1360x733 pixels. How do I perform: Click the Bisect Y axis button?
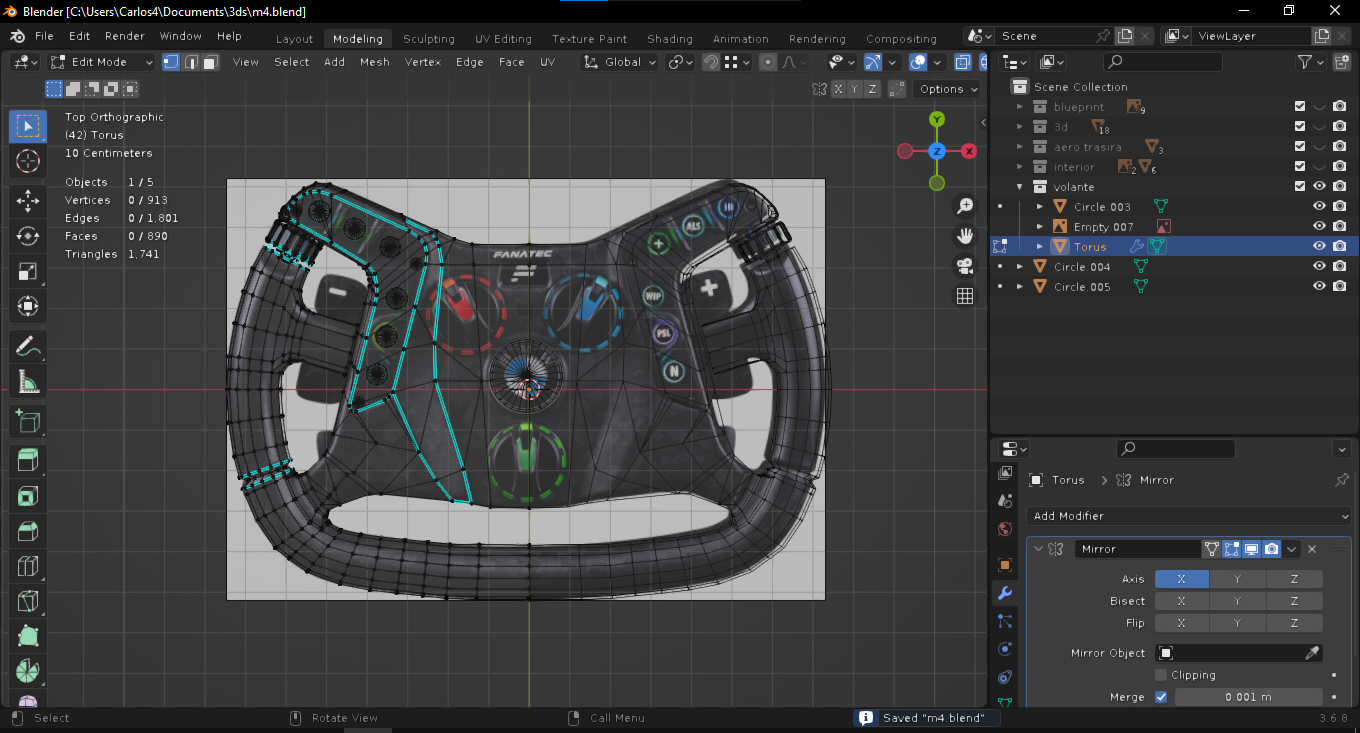click(1237, 601)
